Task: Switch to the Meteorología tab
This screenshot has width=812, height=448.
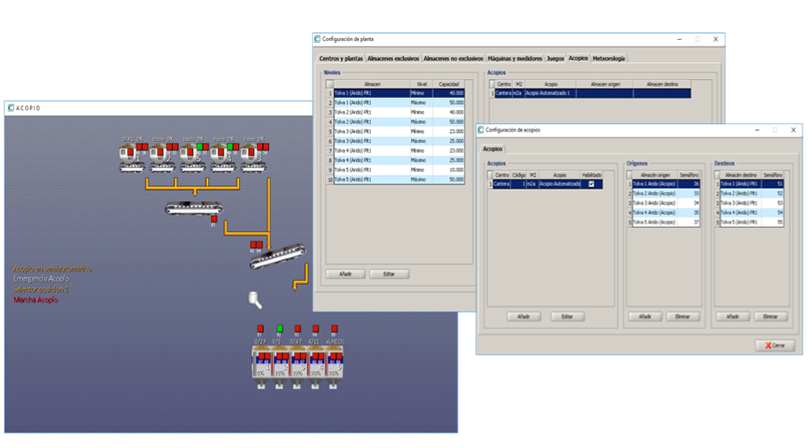Action: point(609,59)
